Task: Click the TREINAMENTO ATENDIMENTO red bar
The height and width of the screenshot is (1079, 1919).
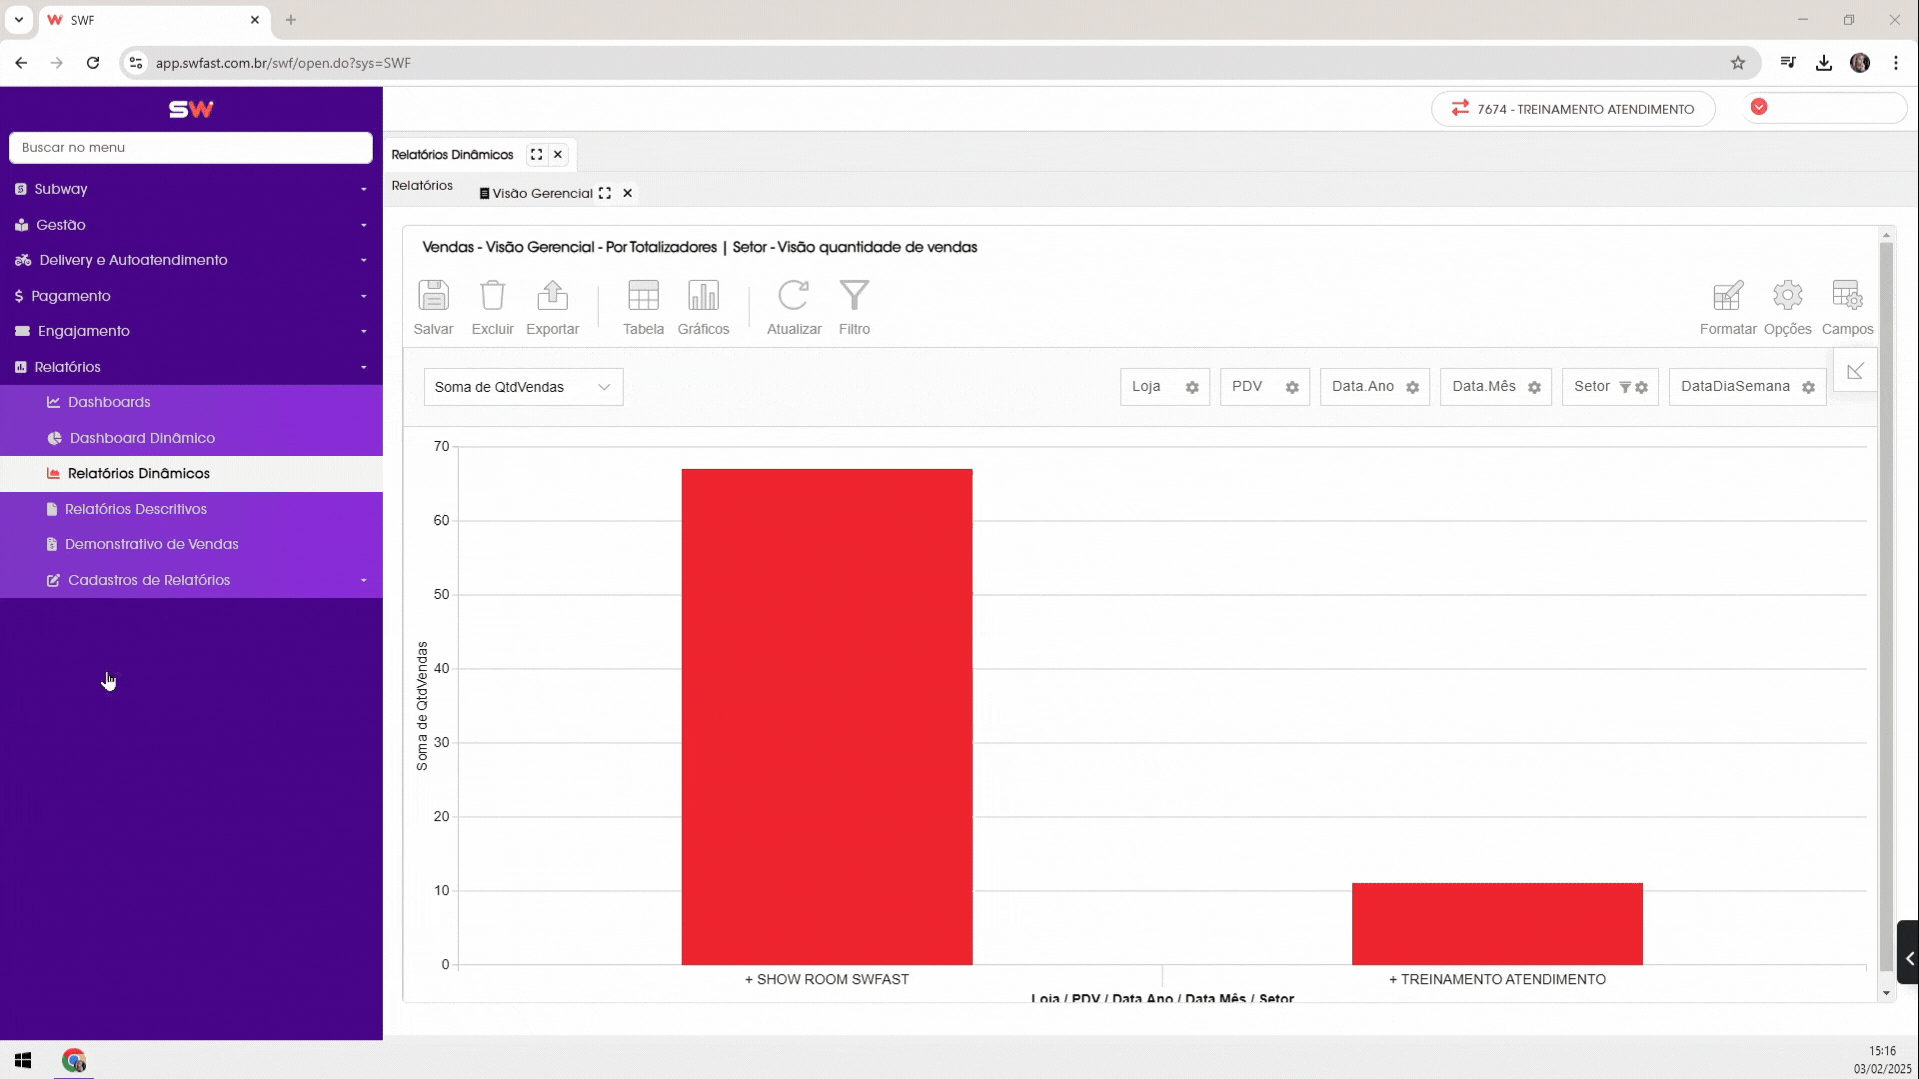Action: pos(1497,924)
